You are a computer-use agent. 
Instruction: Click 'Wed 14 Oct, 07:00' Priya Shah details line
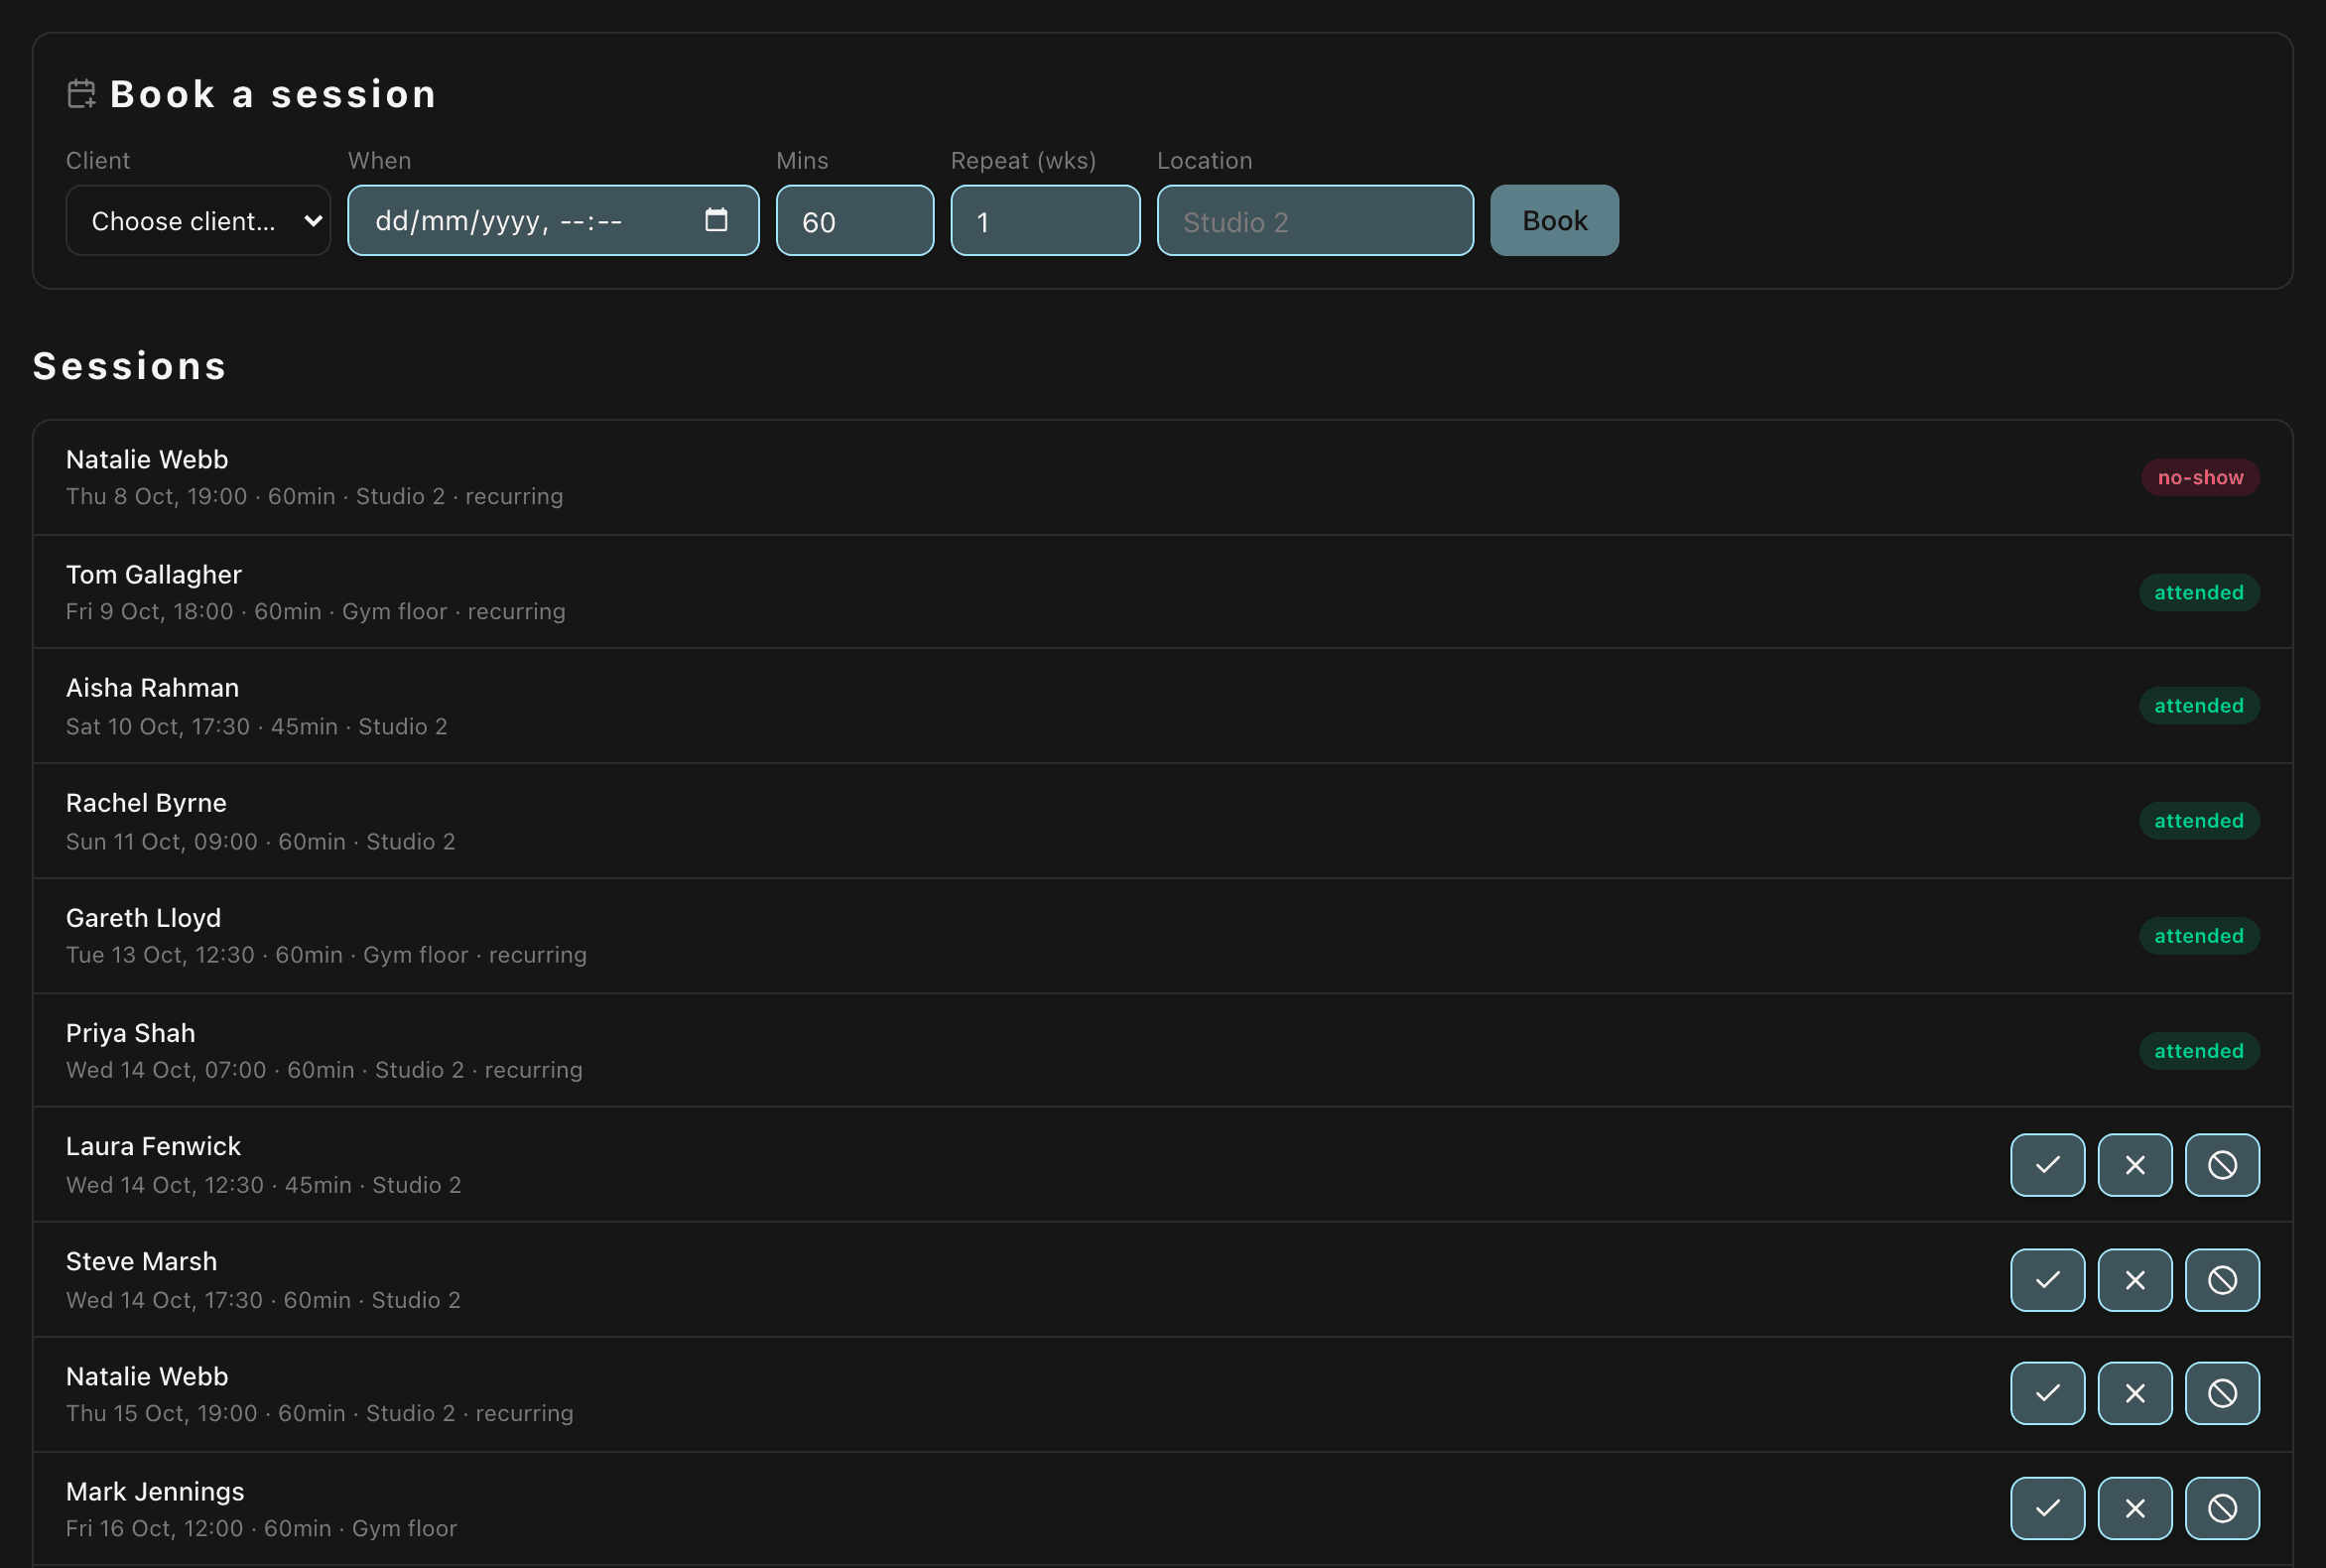pyautogui.click(x=324, y=1069)
